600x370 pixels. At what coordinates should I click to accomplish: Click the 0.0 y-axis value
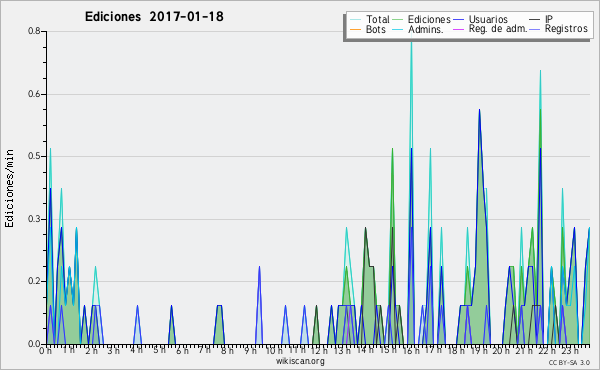[x=34, y=344]
